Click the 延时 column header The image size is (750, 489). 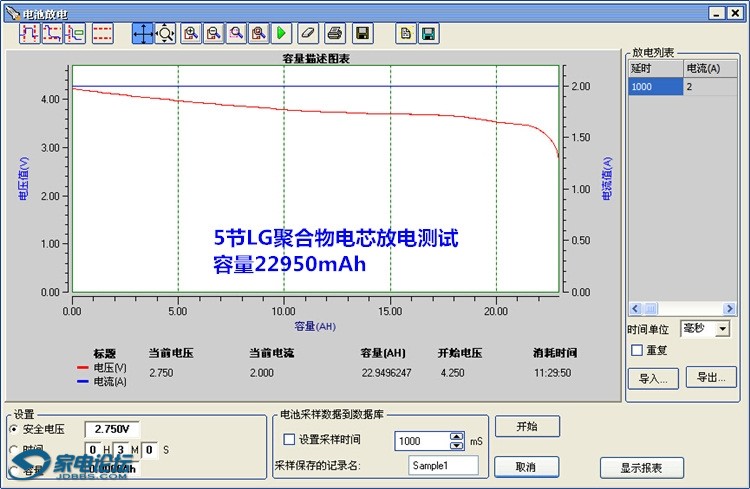(655, 68)
